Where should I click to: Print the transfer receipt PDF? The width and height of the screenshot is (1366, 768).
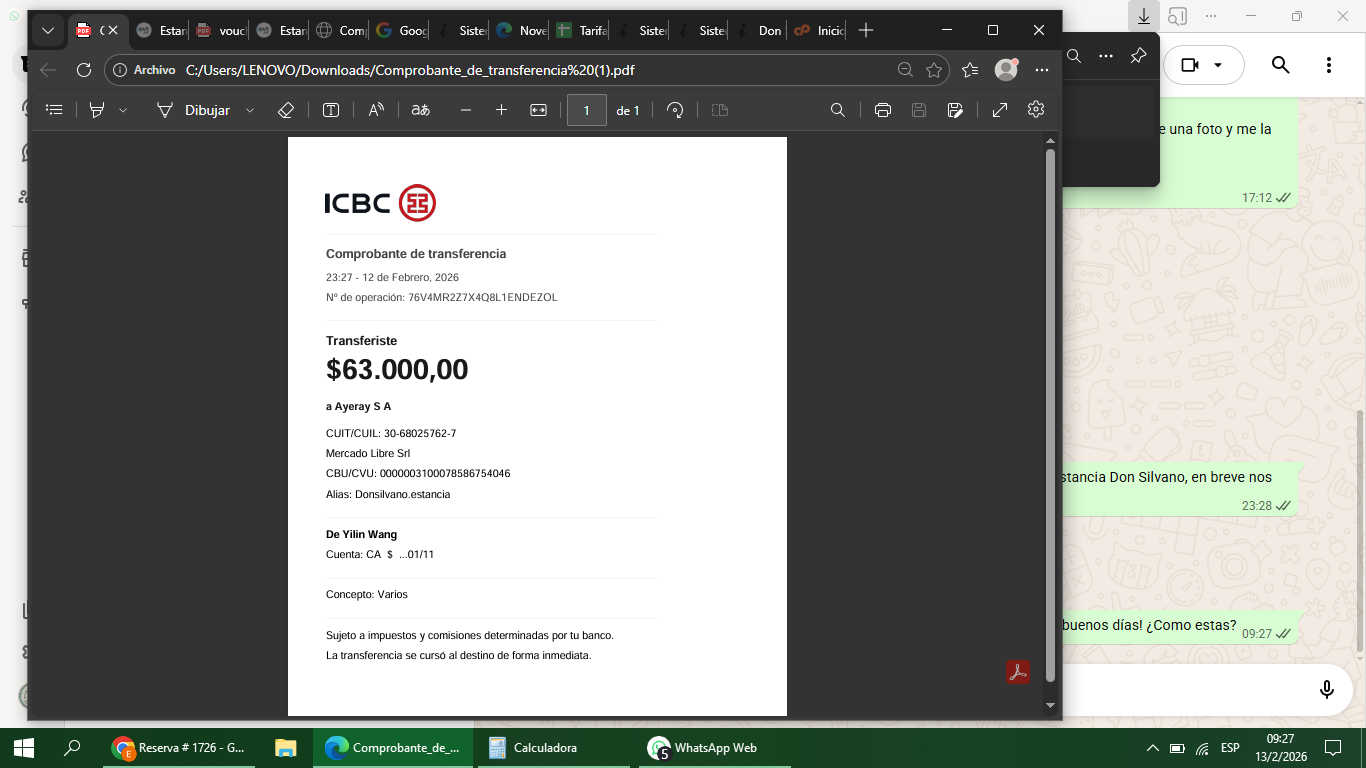[x=882, y=110]
